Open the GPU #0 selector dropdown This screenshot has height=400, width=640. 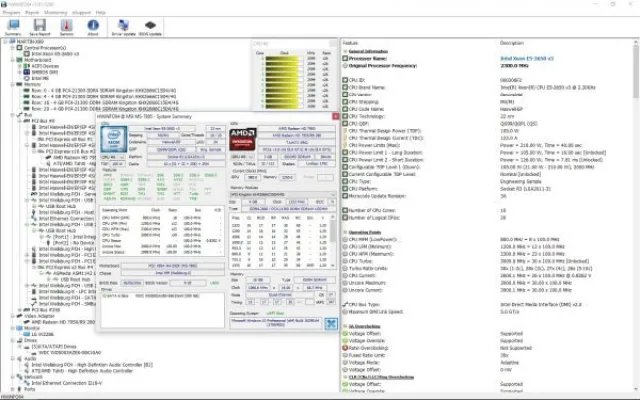pyautogui.click(x=242, y=157)
